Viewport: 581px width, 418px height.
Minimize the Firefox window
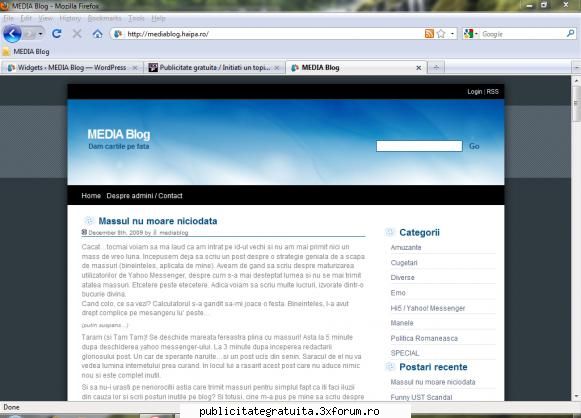(529, 6)
